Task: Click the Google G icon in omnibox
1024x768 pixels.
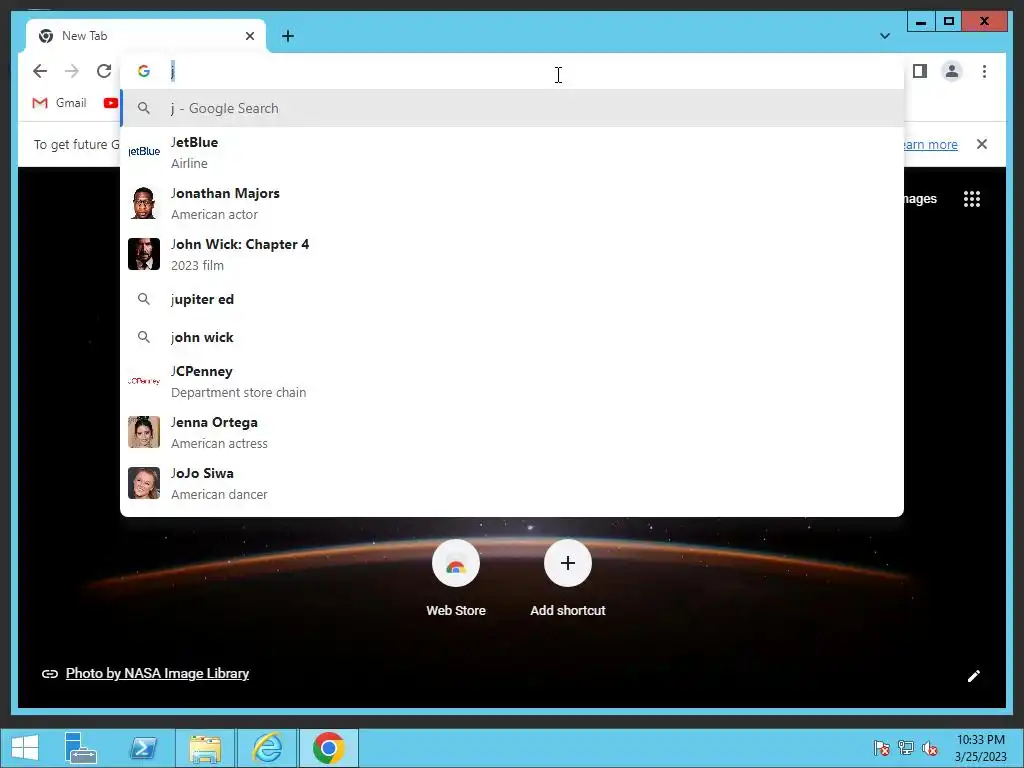Action: click(x=144, y=71)
